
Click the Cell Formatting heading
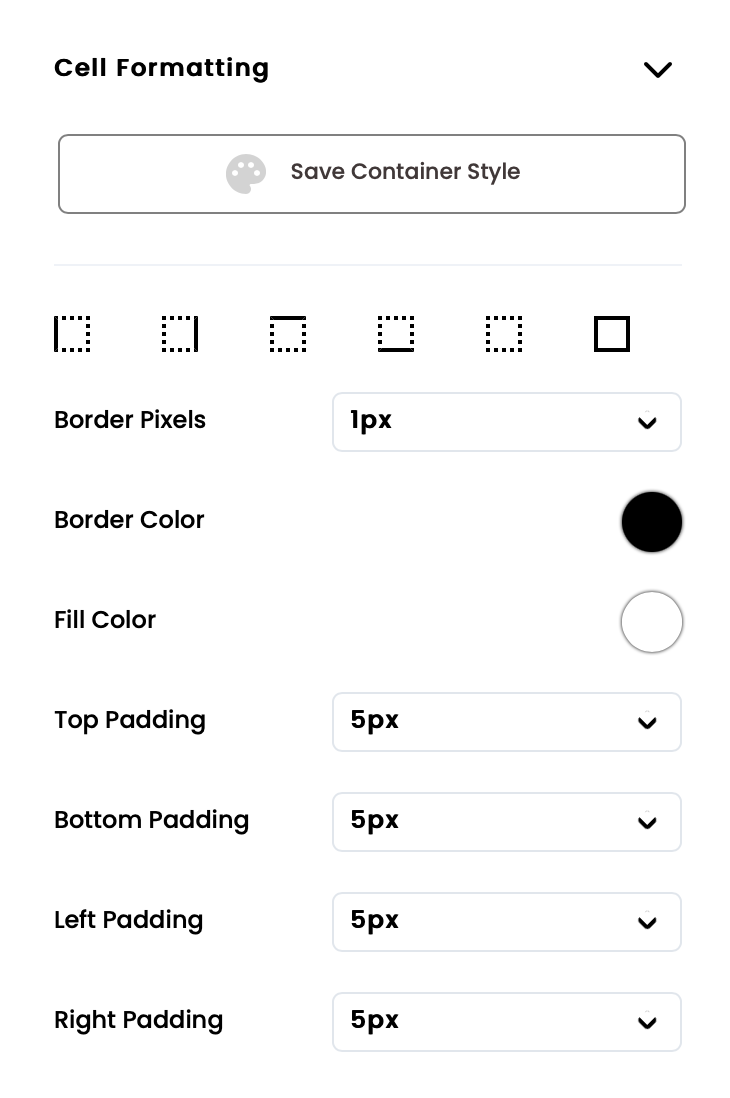(162, 68)
